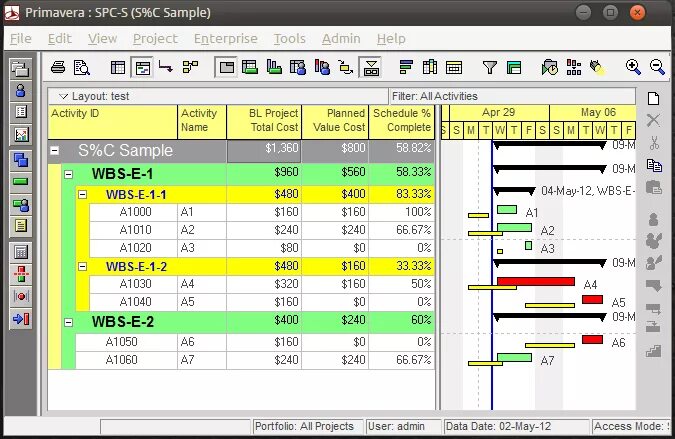
Task: Toggle the bottom layout details button
Action: (371, 68)
